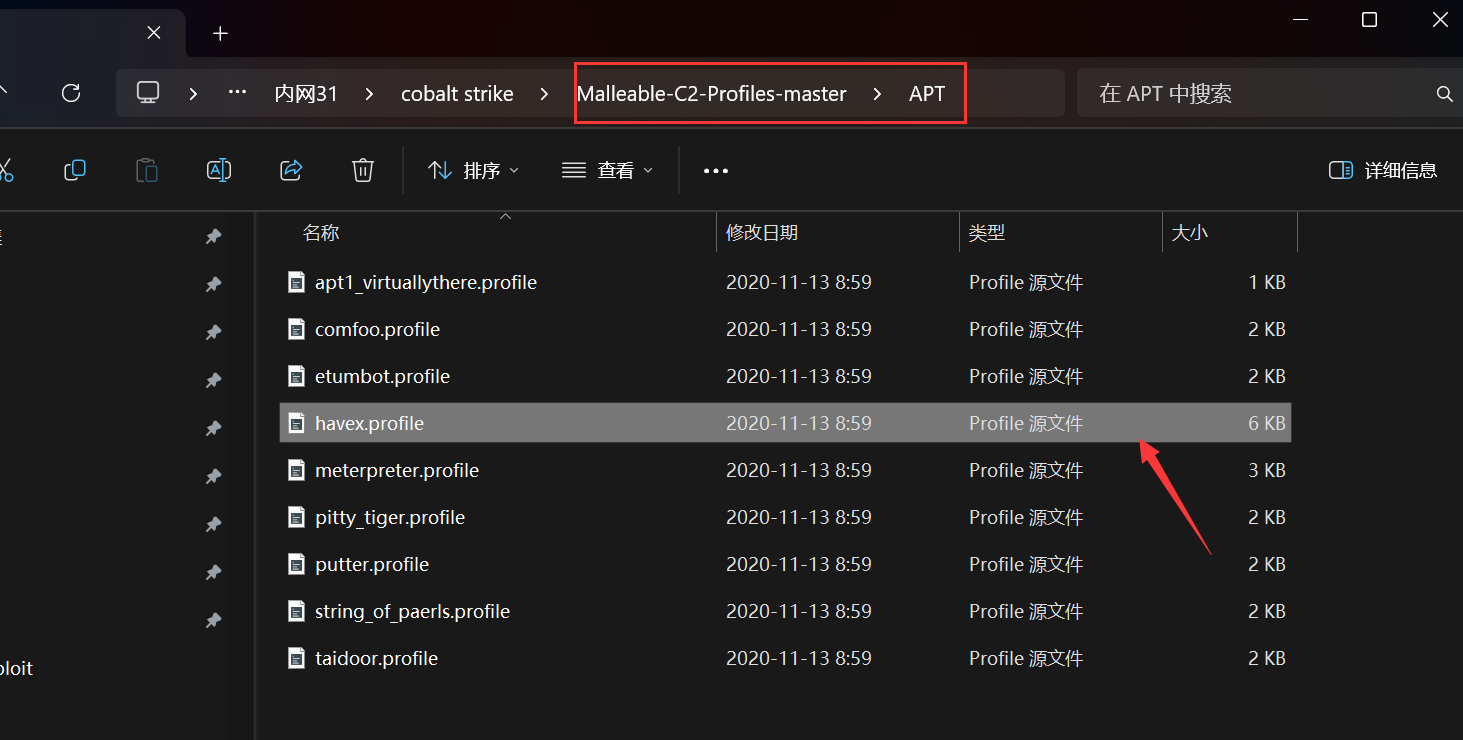
Task: Click the rename icon in the toolbar
Action: pyautogui.click(x=219, y=170)
